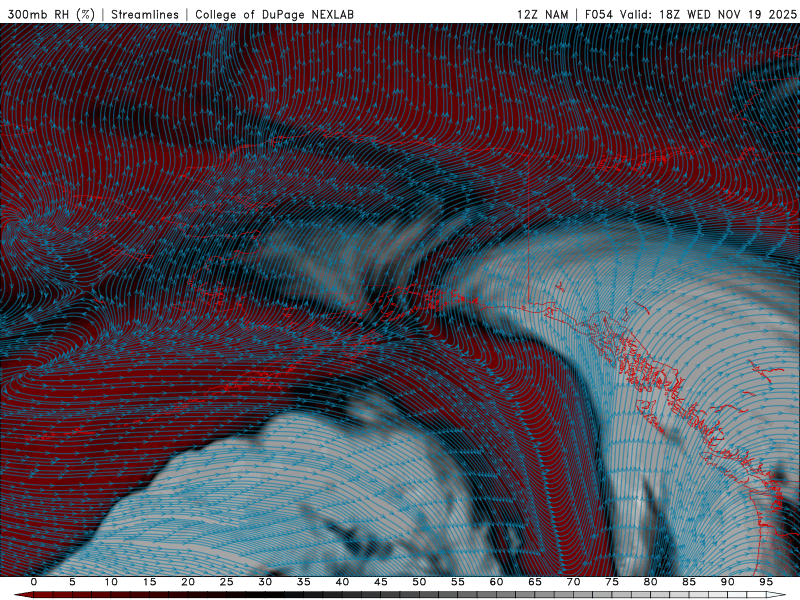Image resolution: width=800 pixels, height=600 pixels.
Task: Click the '40' color bar label
Action: (342, 582)
